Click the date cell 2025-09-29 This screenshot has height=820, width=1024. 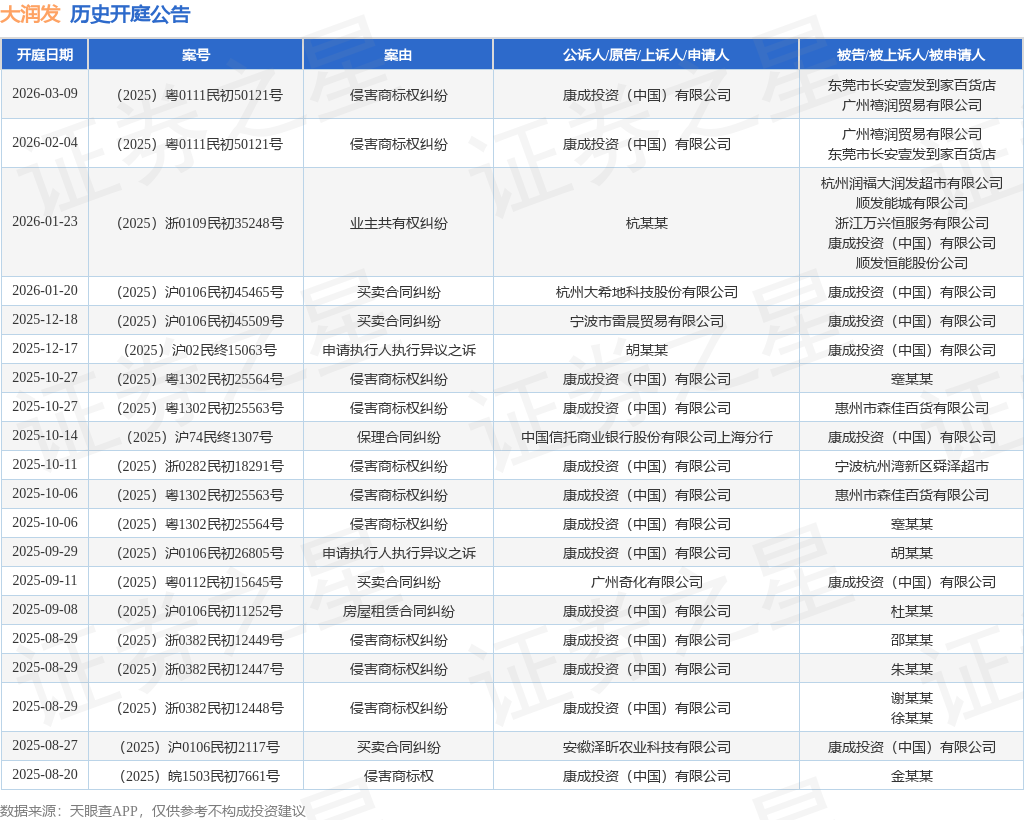44,552
